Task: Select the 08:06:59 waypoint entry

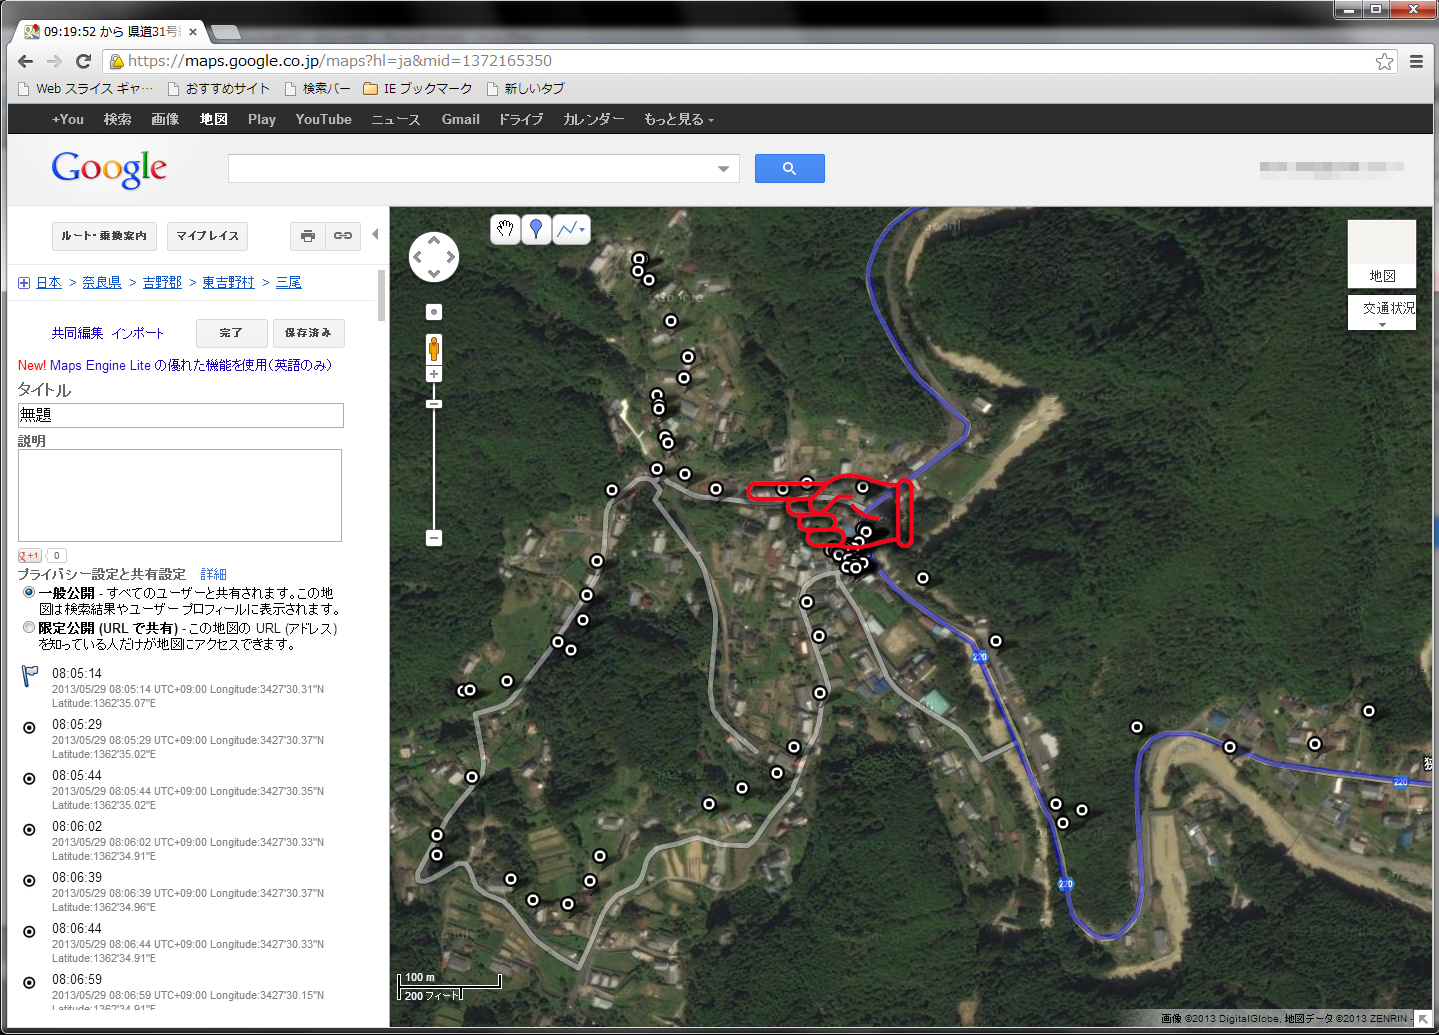Action: point(77,979)
